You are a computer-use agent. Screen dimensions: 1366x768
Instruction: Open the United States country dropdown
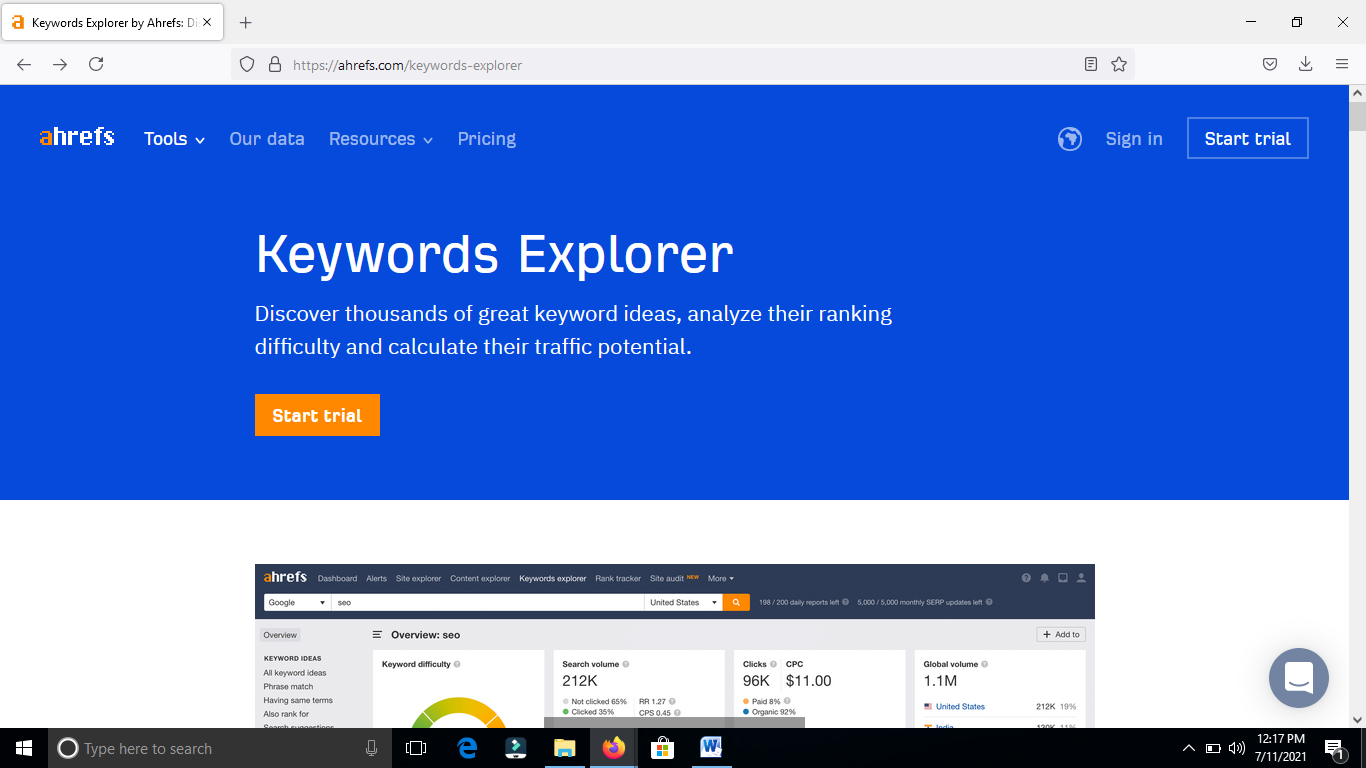(x=683, y=602)
